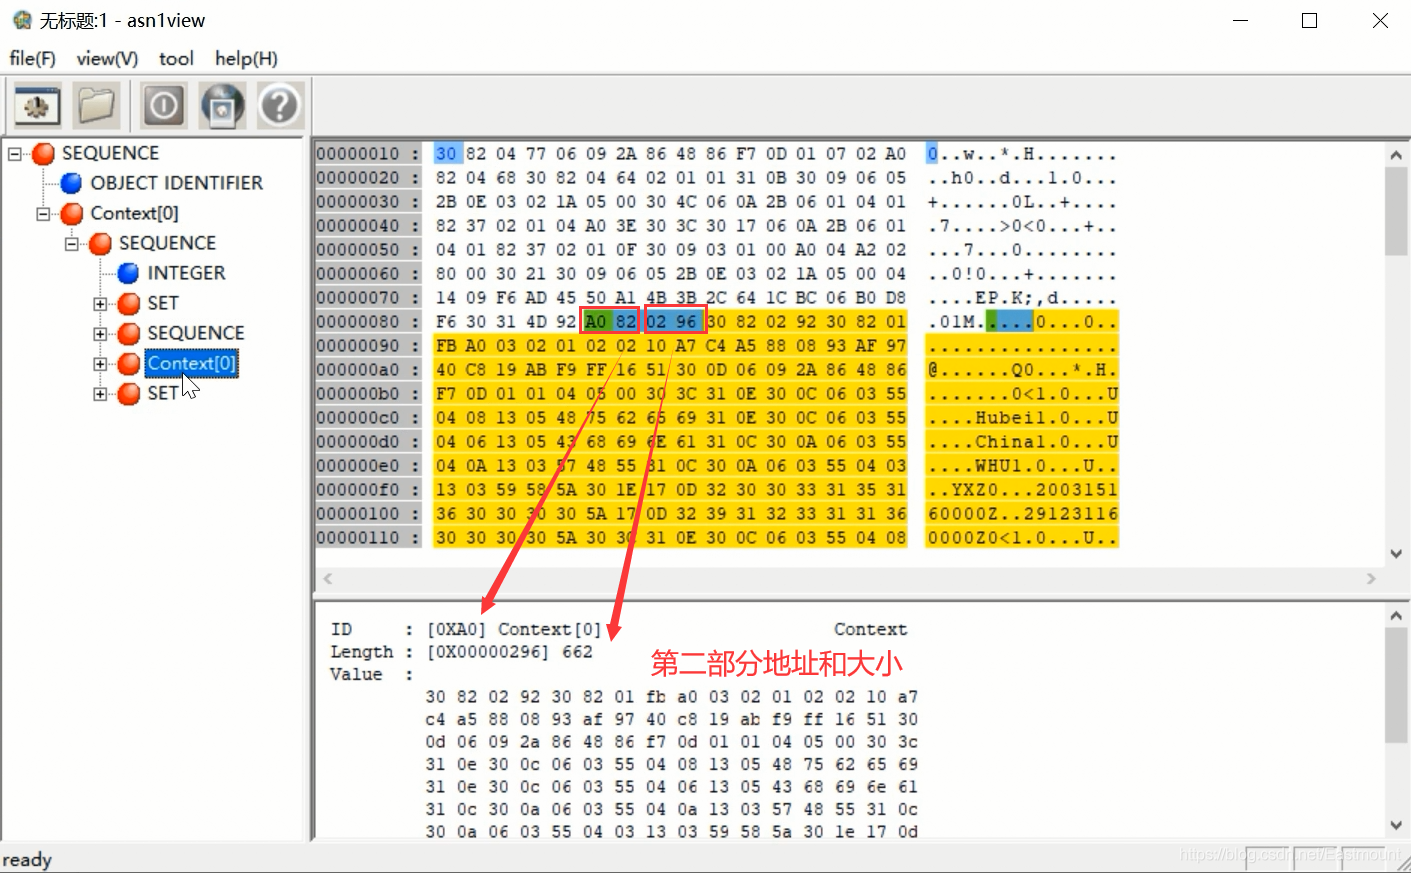Viewport: 1411px width, 873px height.
Task: Open the file(F) menu
Action: pyautogui.click(x=33, y=58)
